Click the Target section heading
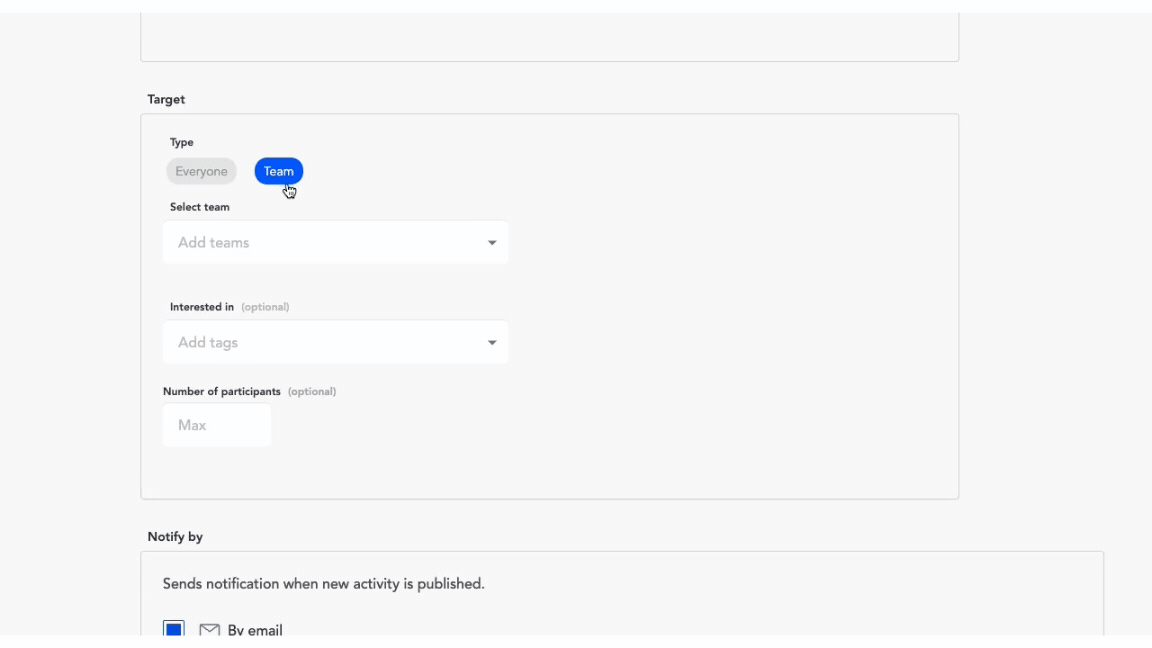This screenshot has width=1152, height=648. pyautogui.click(x=166, y=100)
